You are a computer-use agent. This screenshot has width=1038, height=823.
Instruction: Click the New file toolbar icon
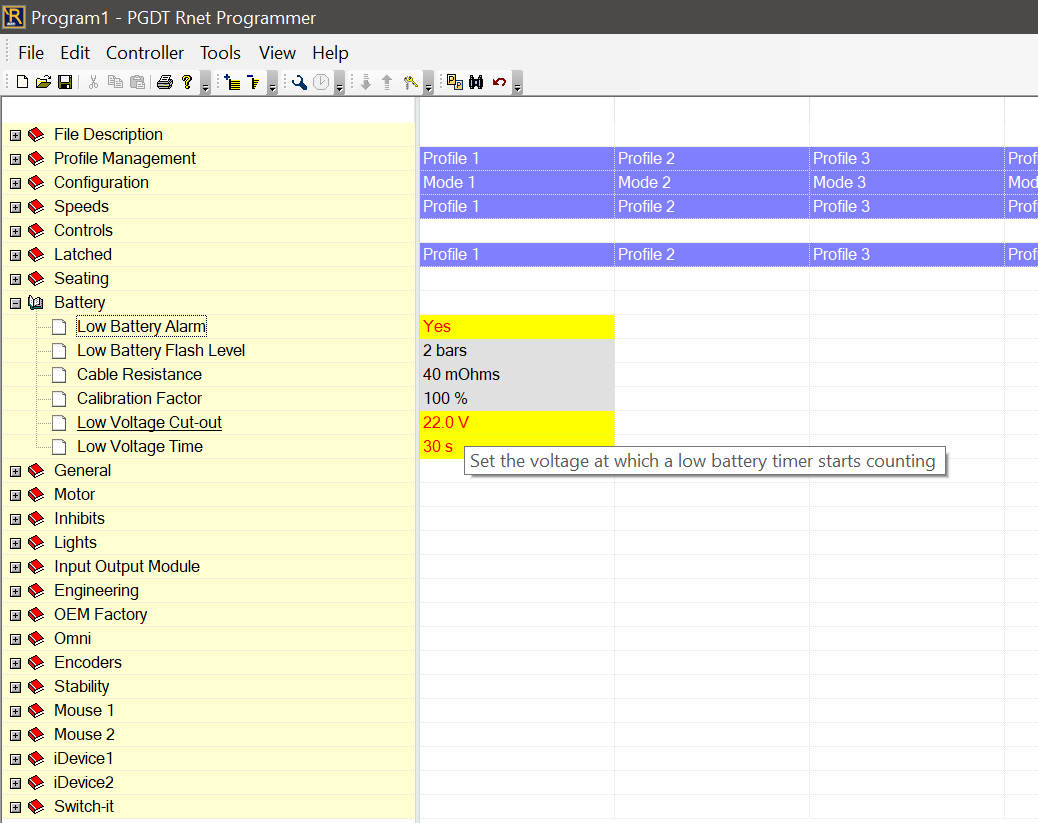(22, 82)
